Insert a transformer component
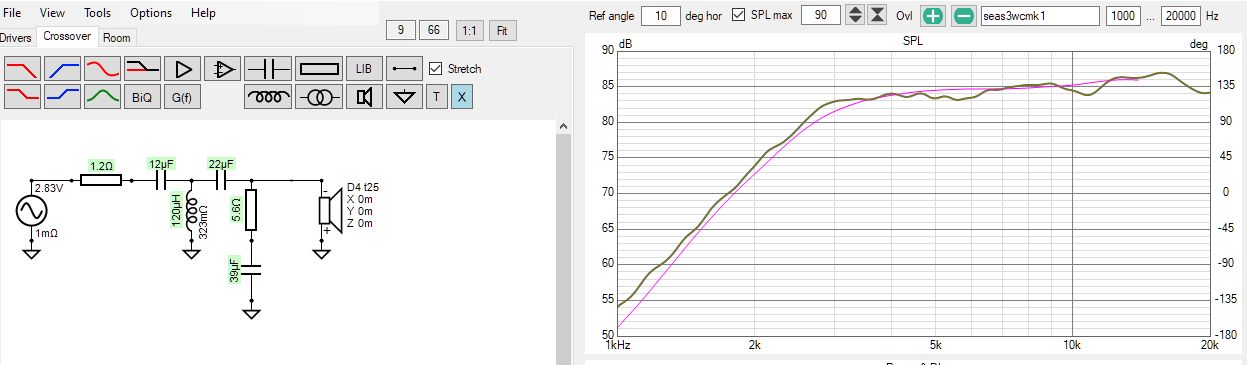Screen dimensions: 1247x365 (319, 97)
